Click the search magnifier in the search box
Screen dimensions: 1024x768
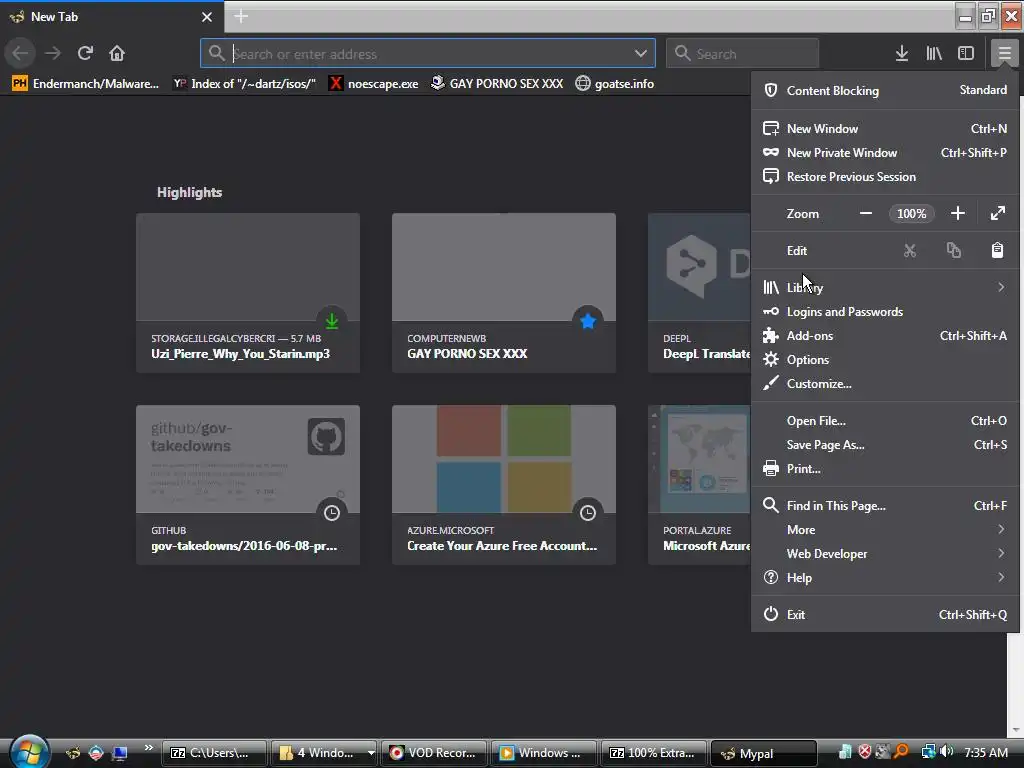click(682, 53)
